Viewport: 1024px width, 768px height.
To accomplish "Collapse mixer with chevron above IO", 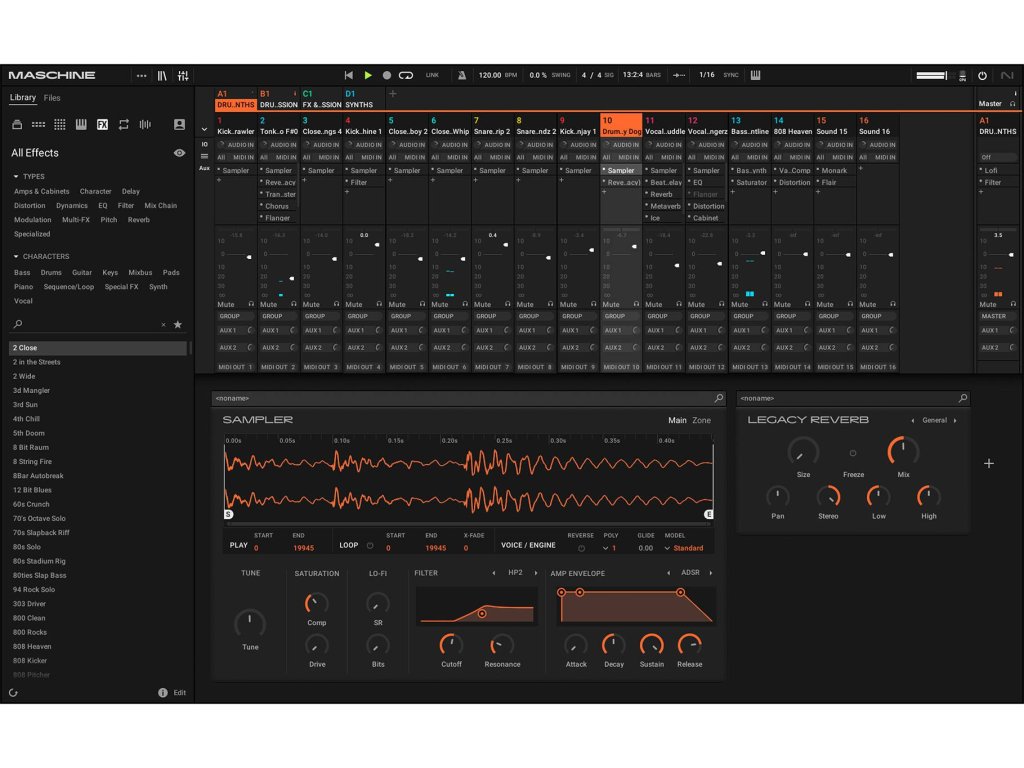I will click(x=204, y=129).
